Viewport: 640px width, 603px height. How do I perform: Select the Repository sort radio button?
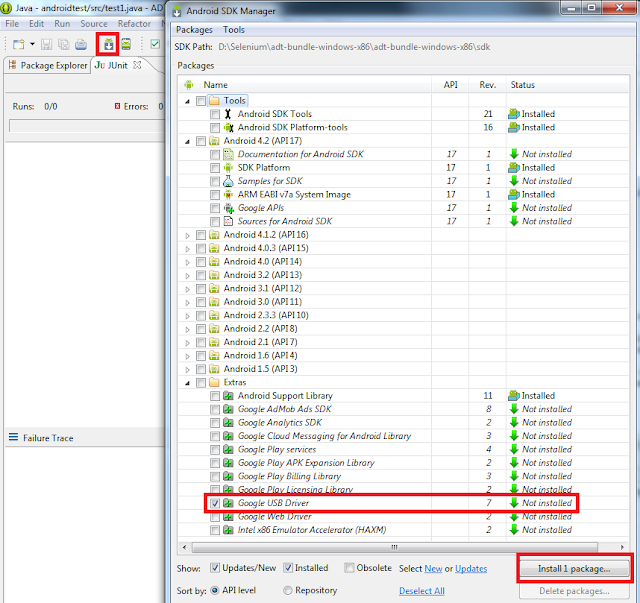pos(288,590)
